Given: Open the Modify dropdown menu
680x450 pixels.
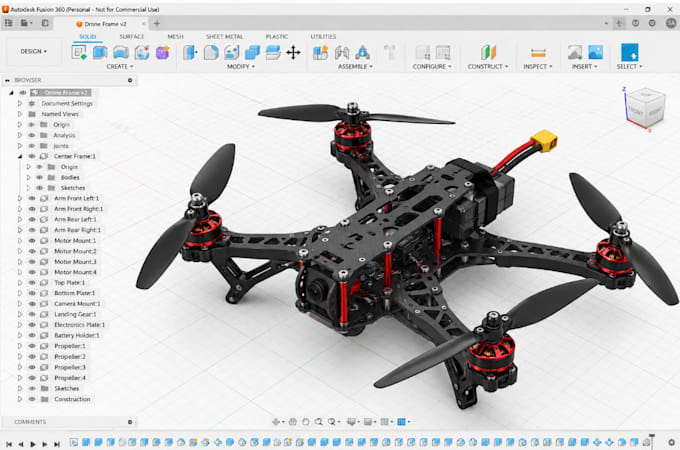Looking at the screenshot, I should click(241, 66).
